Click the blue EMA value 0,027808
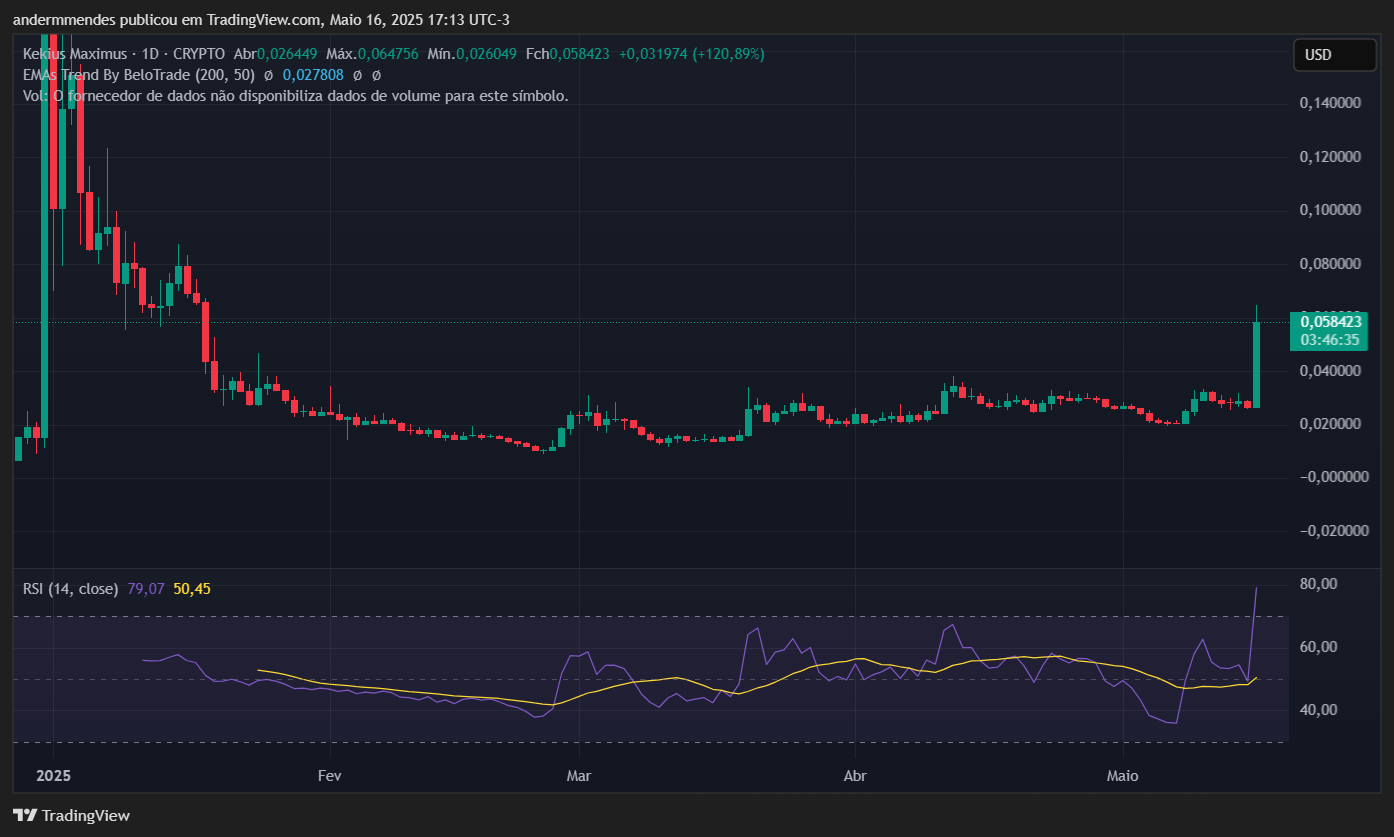The image size is (1394, 837). [313, 75]
